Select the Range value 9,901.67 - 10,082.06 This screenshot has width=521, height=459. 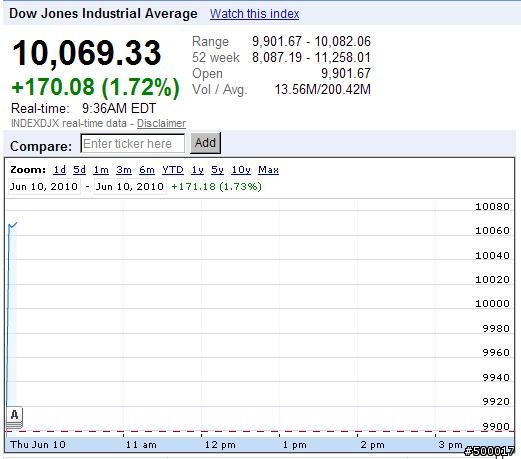311,41
